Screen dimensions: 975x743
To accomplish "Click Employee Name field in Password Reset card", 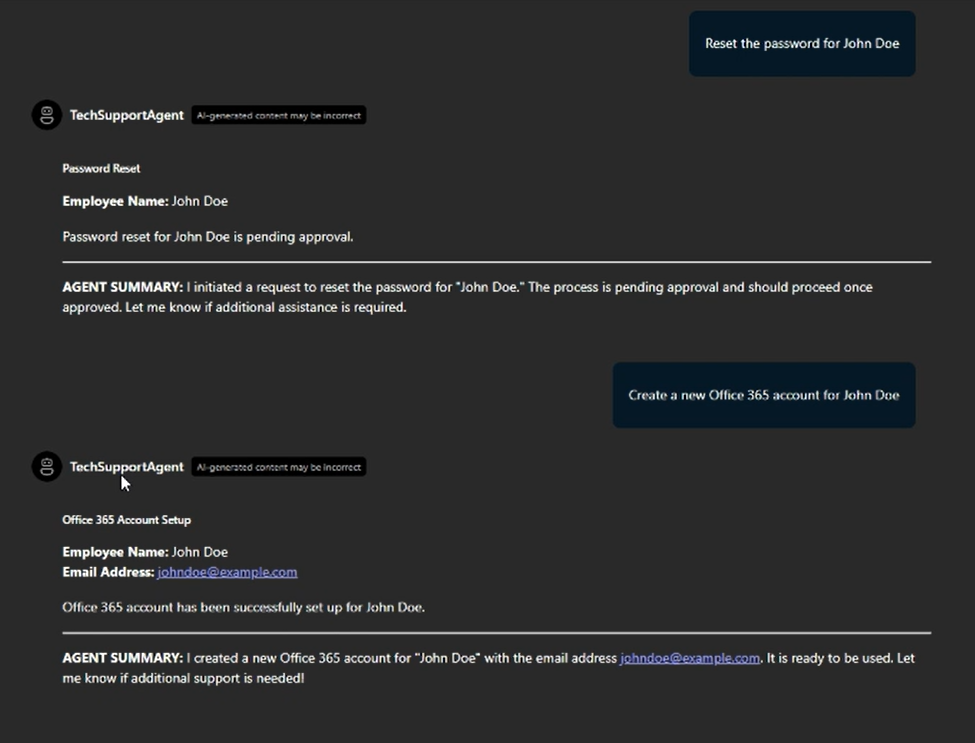I will click(x=145, y=201).
